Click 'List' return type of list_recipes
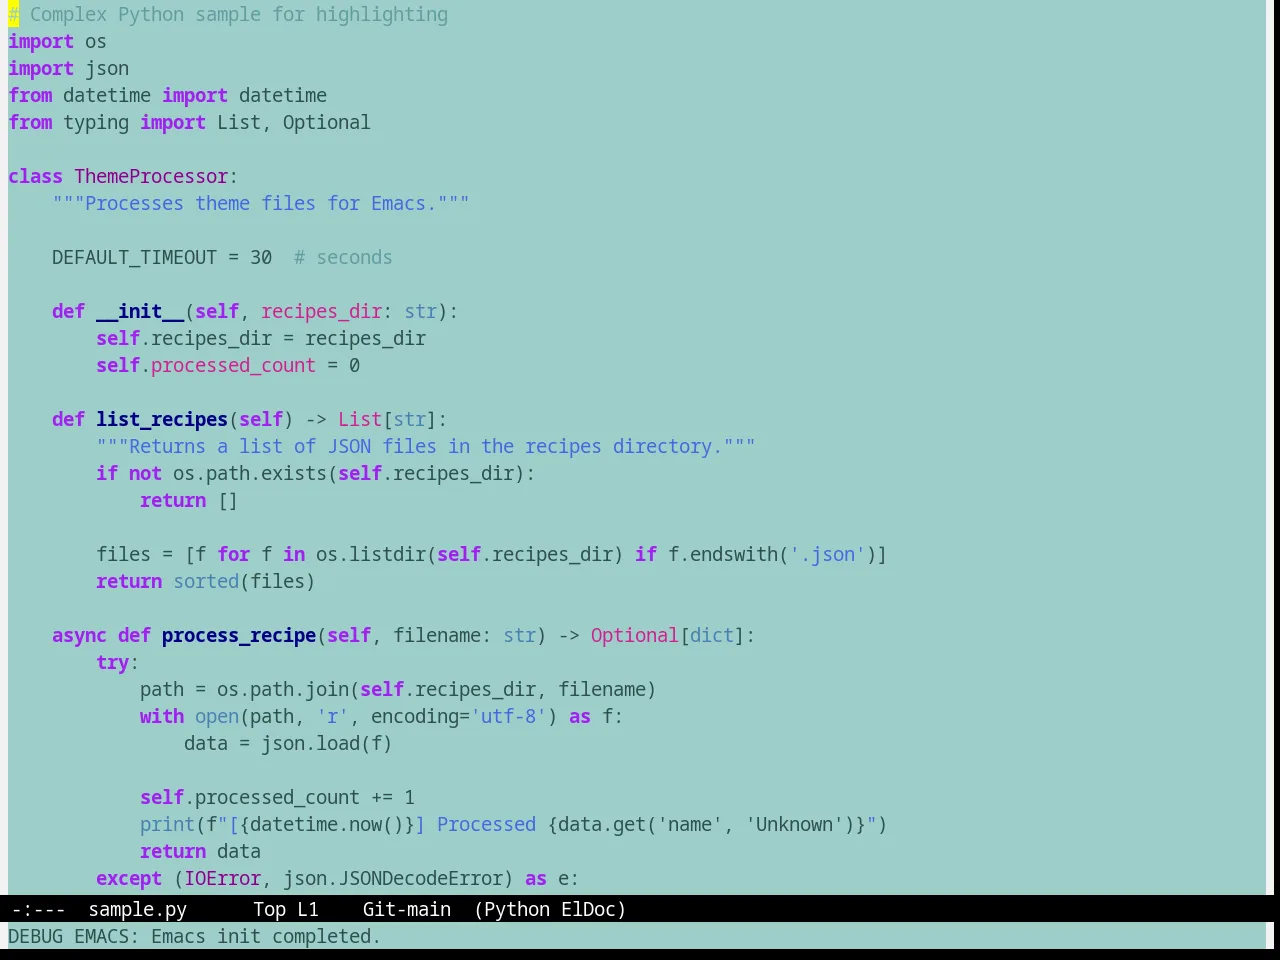Image resolution: width=1280 pixels, height=960 pixels. point(360,420)
